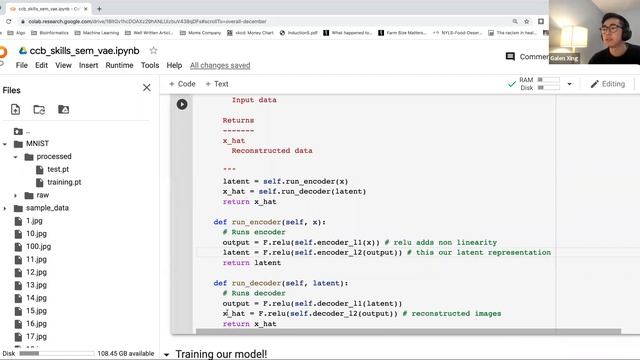
Task: Open the 13.jpg file
Action: pos(36,285)
